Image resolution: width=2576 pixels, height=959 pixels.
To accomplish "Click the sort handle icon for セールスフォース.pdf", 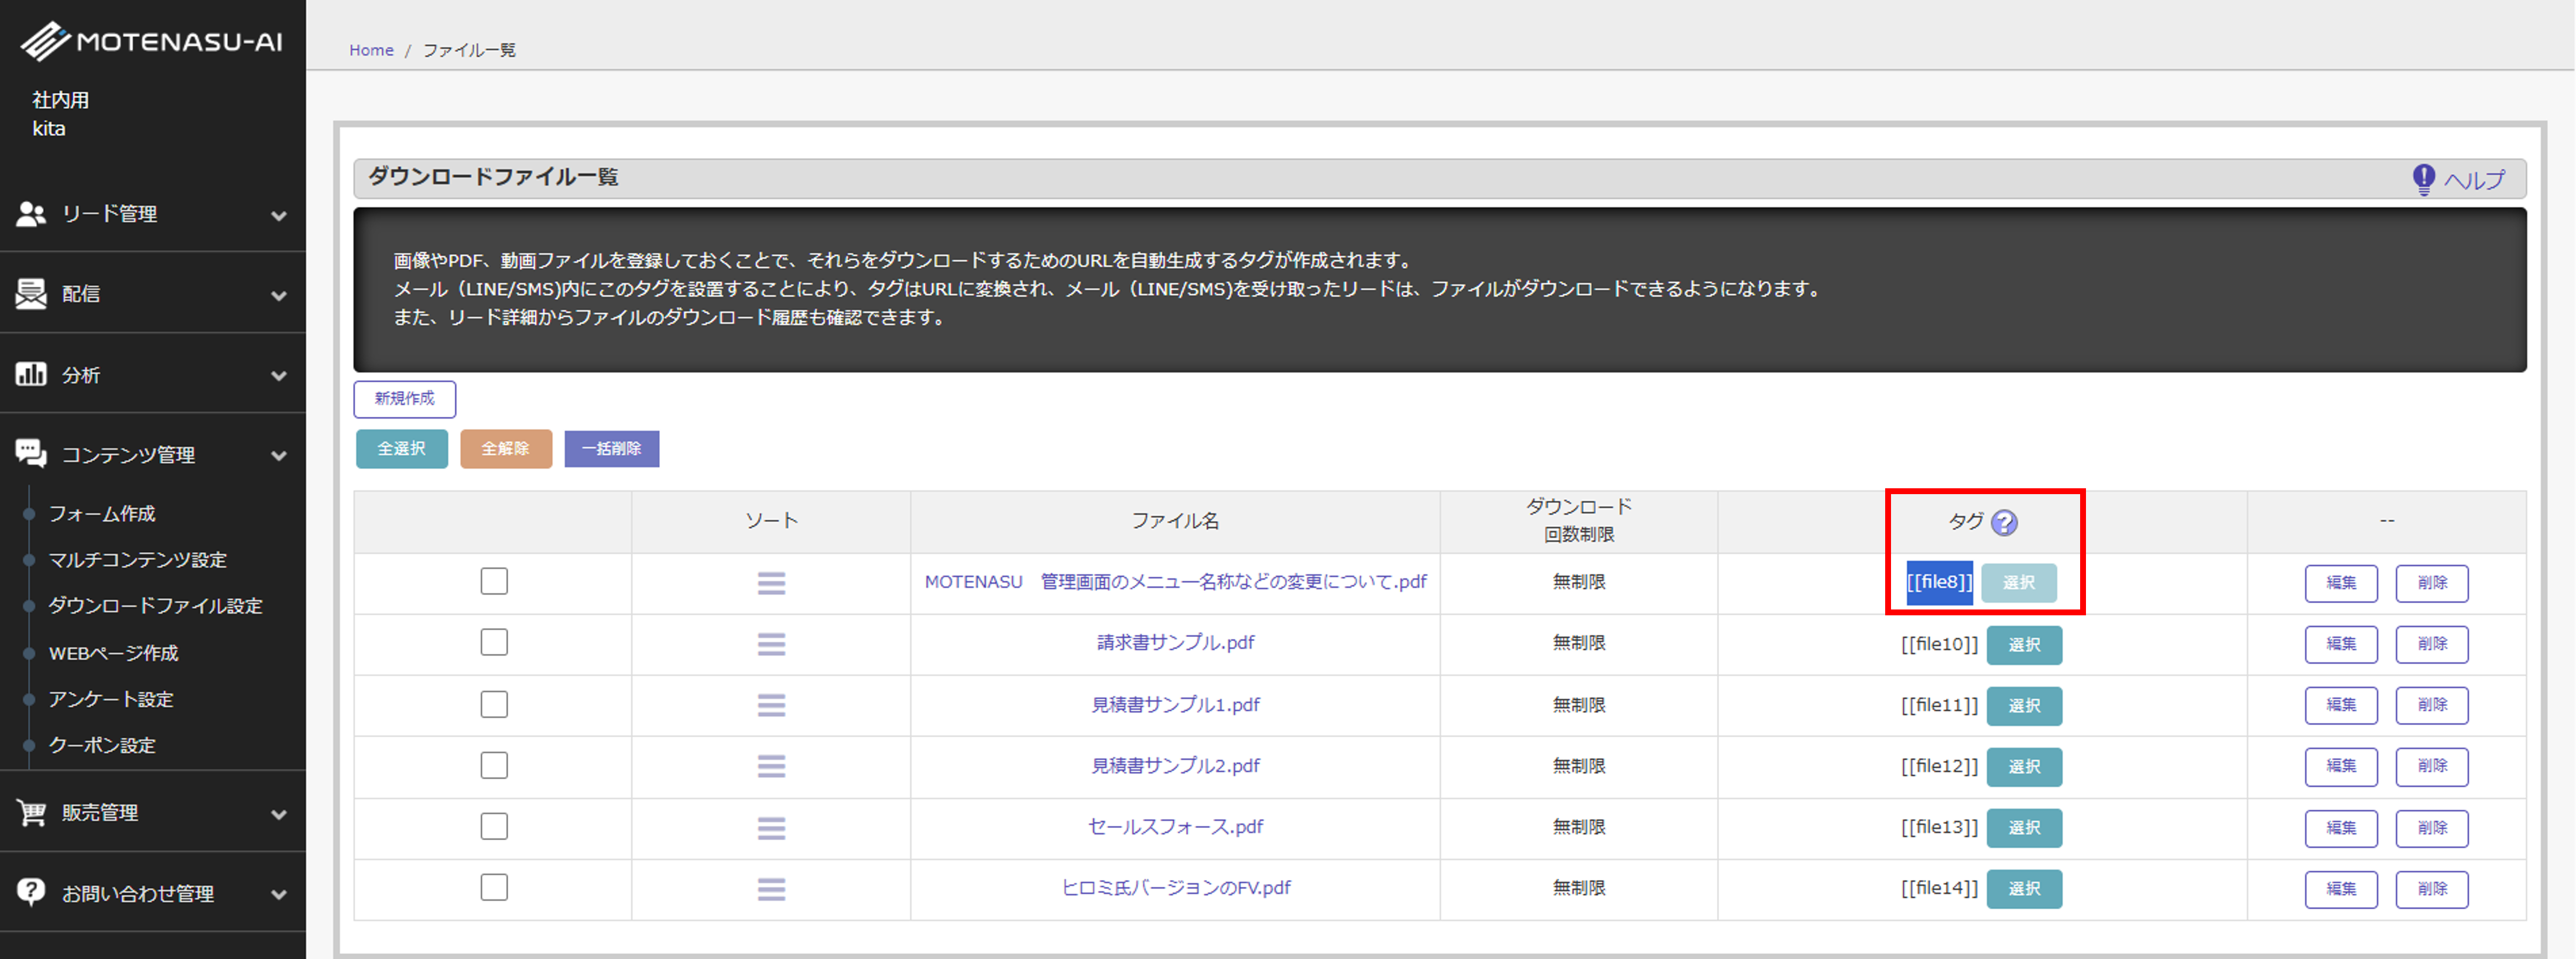I will click(771, 828).
